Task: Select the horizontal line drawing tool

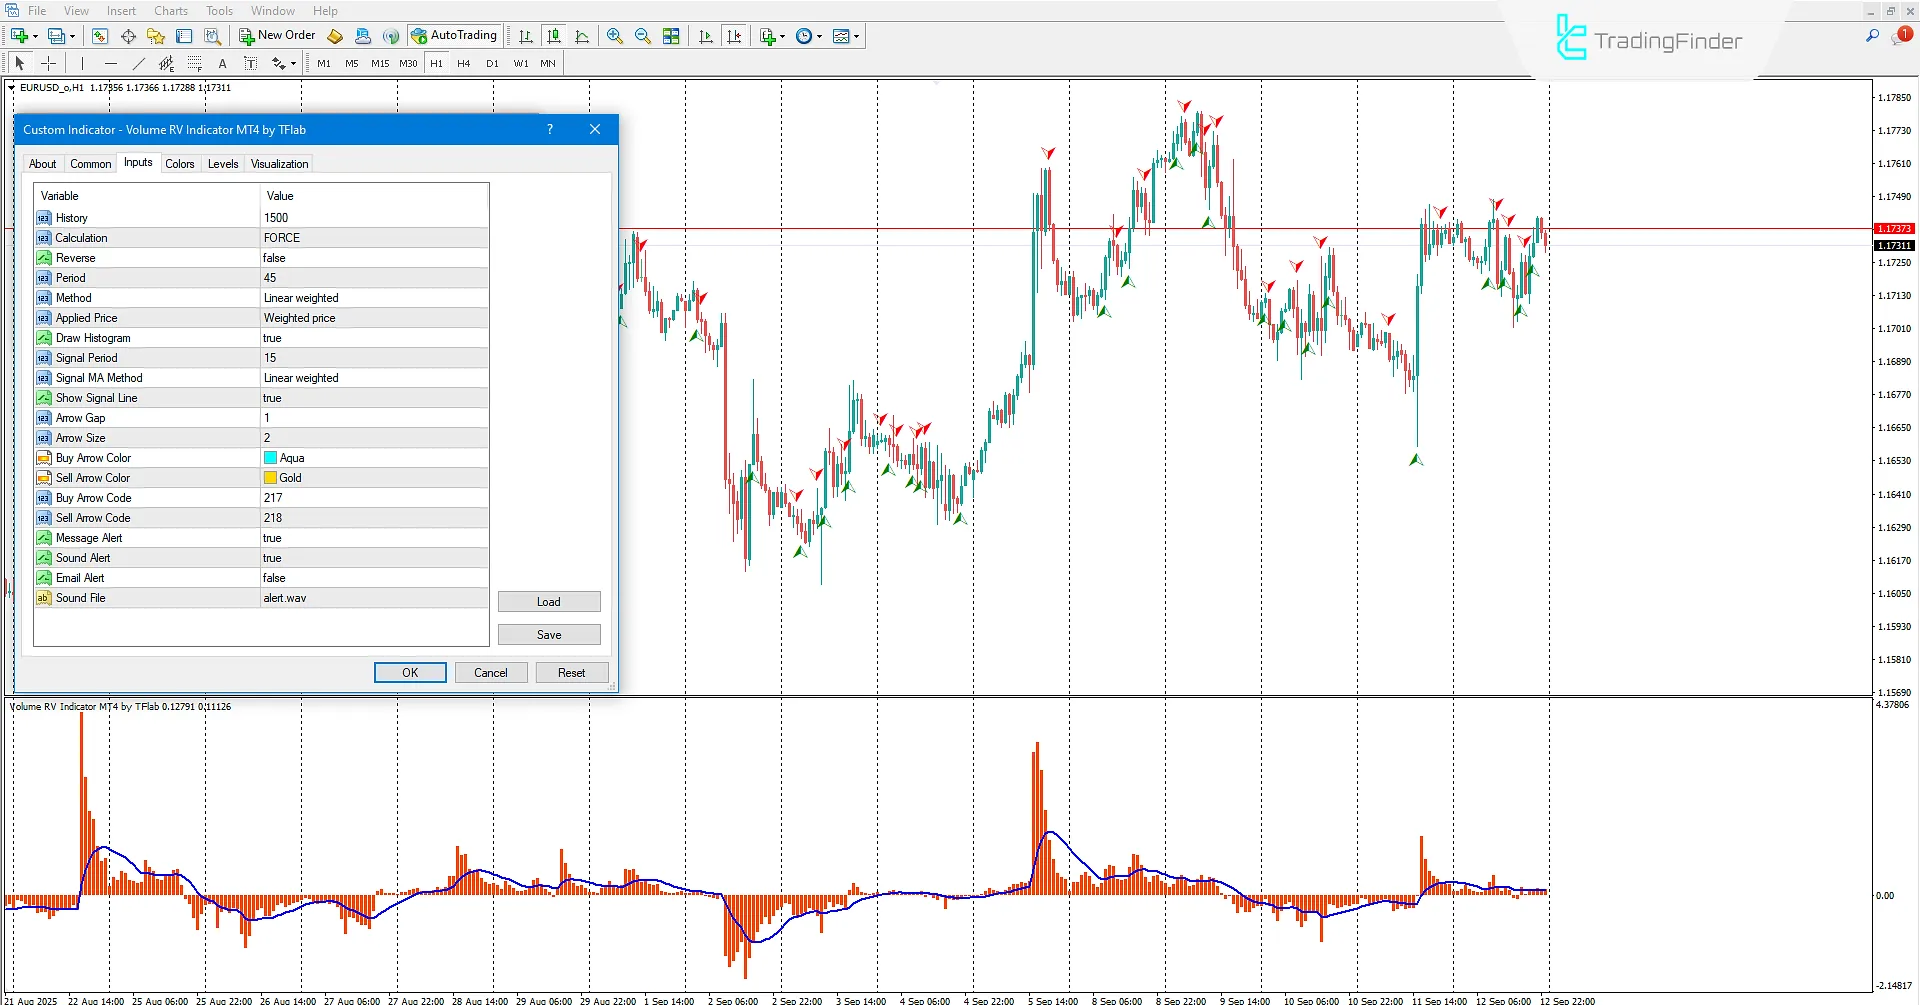Action: [x=110, y=63]
